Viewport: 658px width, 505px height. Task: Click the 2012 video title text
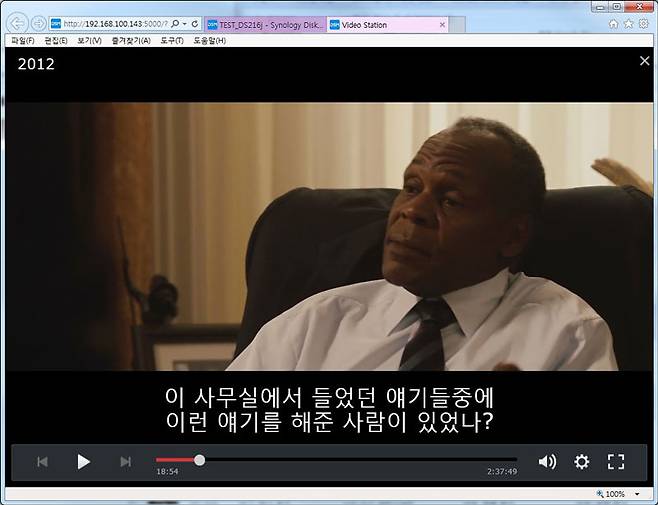37,64
